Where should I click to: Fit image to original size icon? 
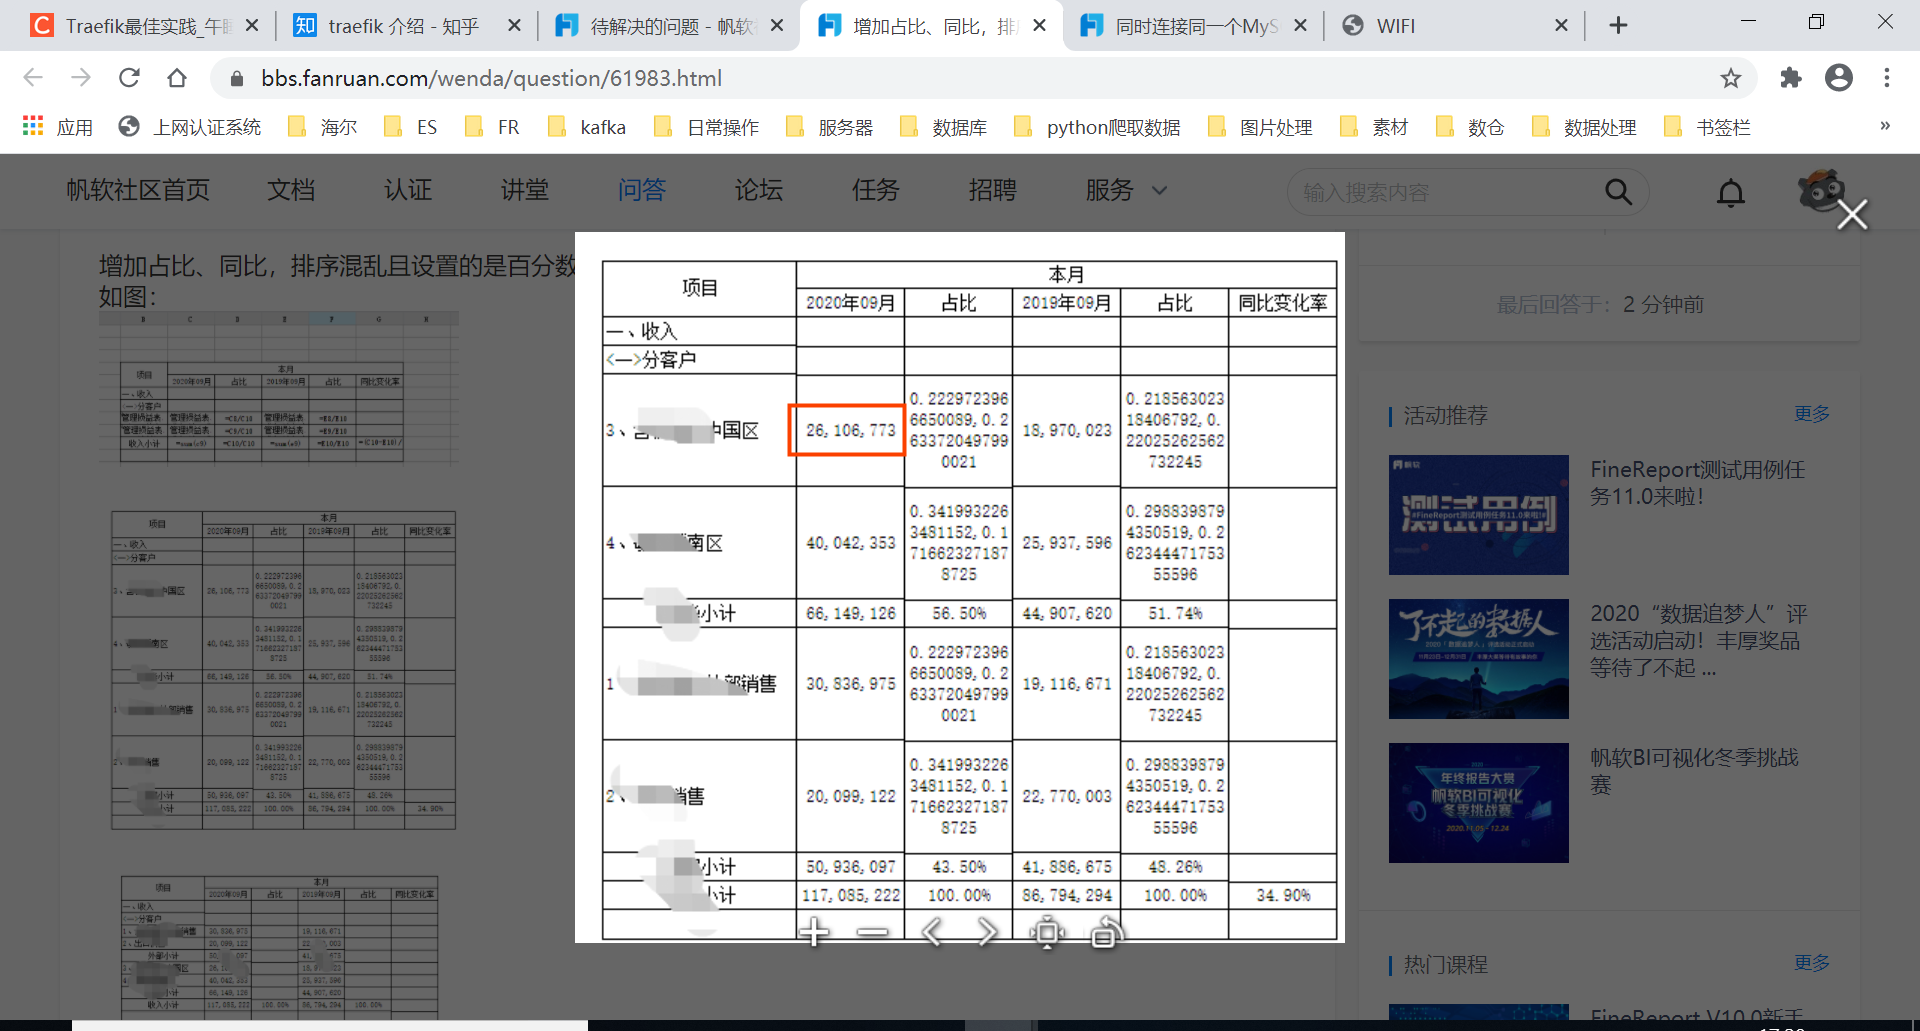tap(1047, 932)
